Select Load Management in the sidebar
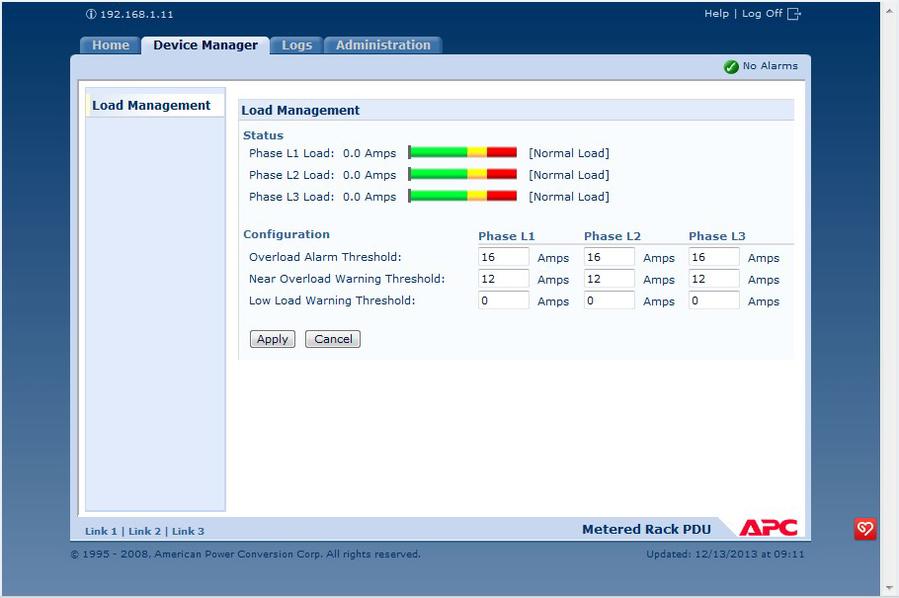 151,105
